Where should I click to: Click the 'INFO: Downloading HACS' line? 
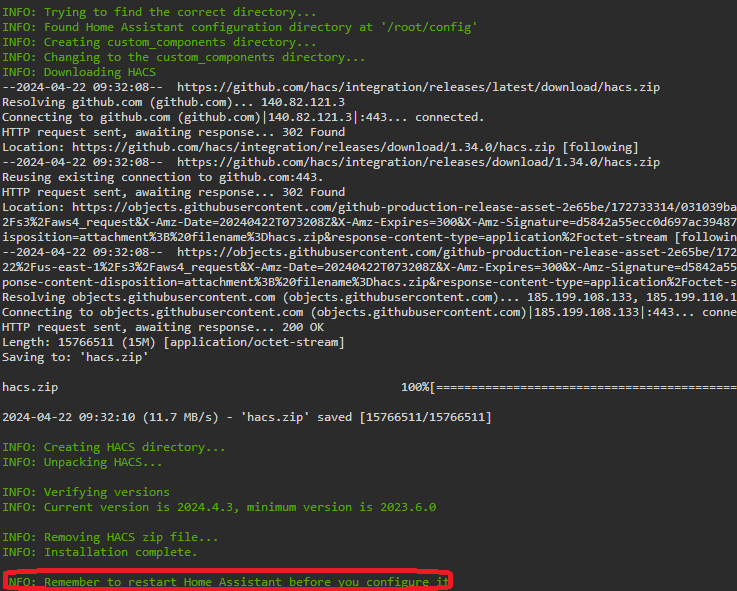click(79, 72)
